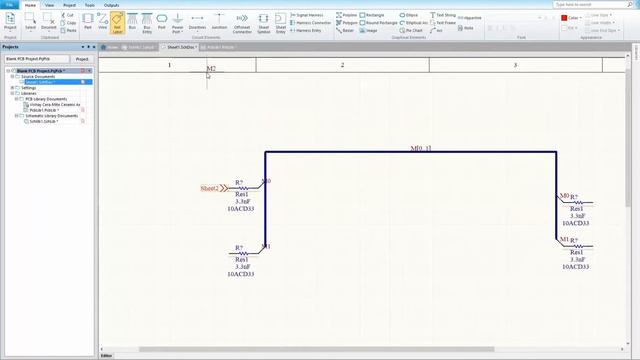This screenshot has height=360, width=640.
Task: Collapse PCB Library Documents folder
Action: pyautogui.click(x=17, y=99)
